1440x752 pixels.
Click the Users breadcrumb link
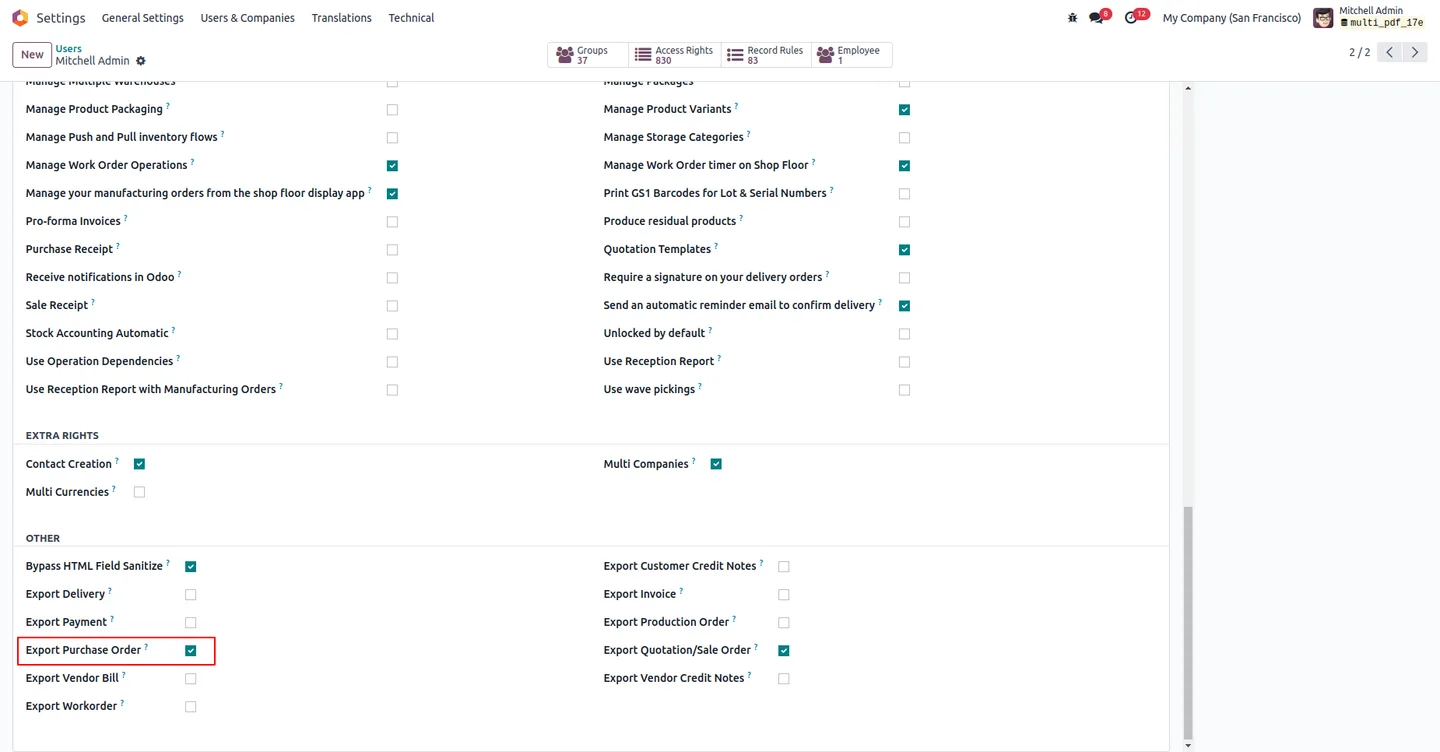(69, 48)
